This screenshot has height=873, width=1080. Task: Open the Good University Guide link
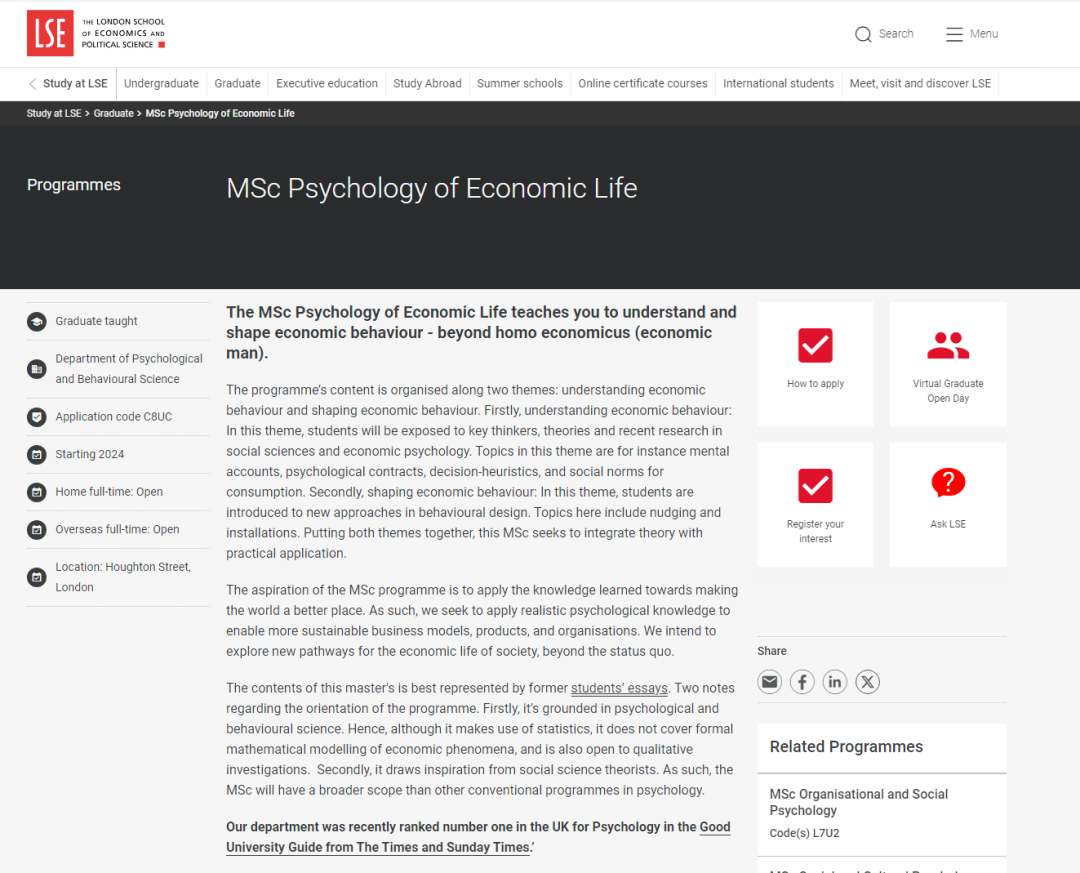[478, 836]
